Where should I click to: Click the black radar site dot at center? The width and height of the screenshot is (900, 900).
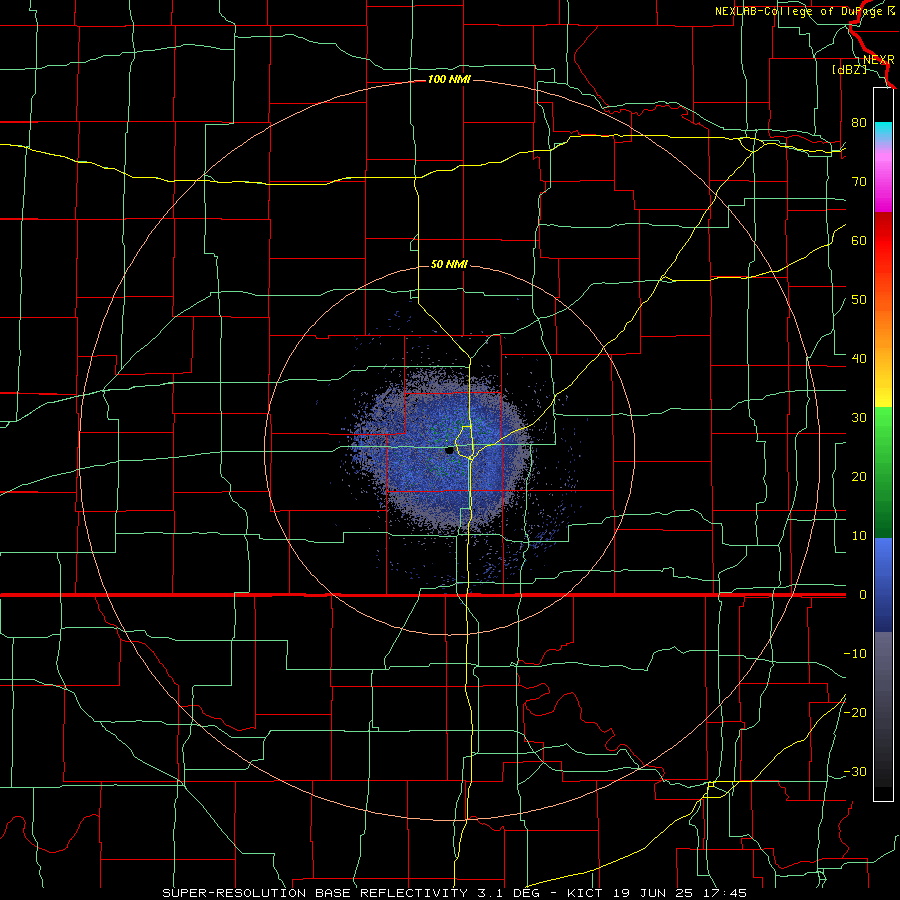click(449, 451)
